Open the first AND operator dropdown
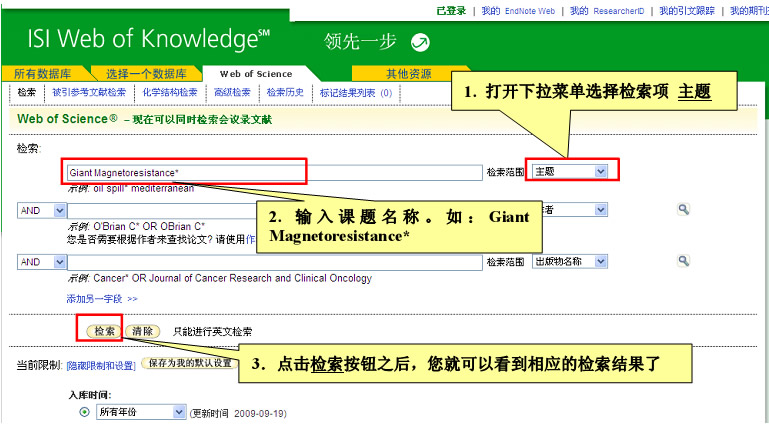This screenshot has width=769, height=434. point(42,210)
